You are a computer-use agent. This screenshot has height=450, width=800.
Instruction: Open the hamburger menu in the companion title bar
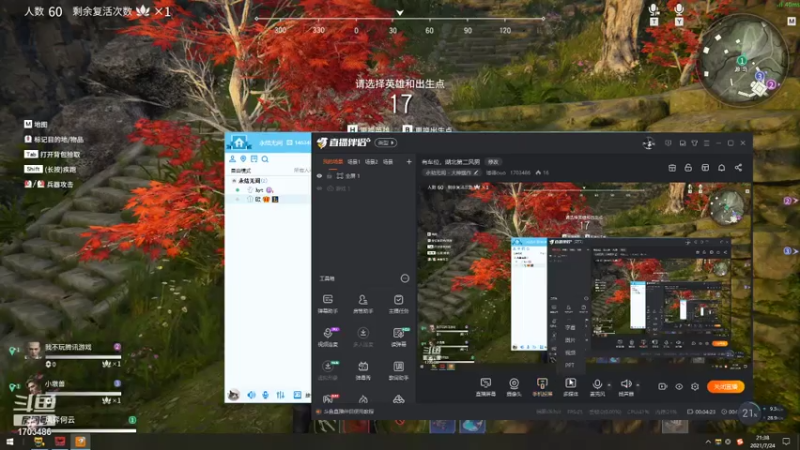707,143
